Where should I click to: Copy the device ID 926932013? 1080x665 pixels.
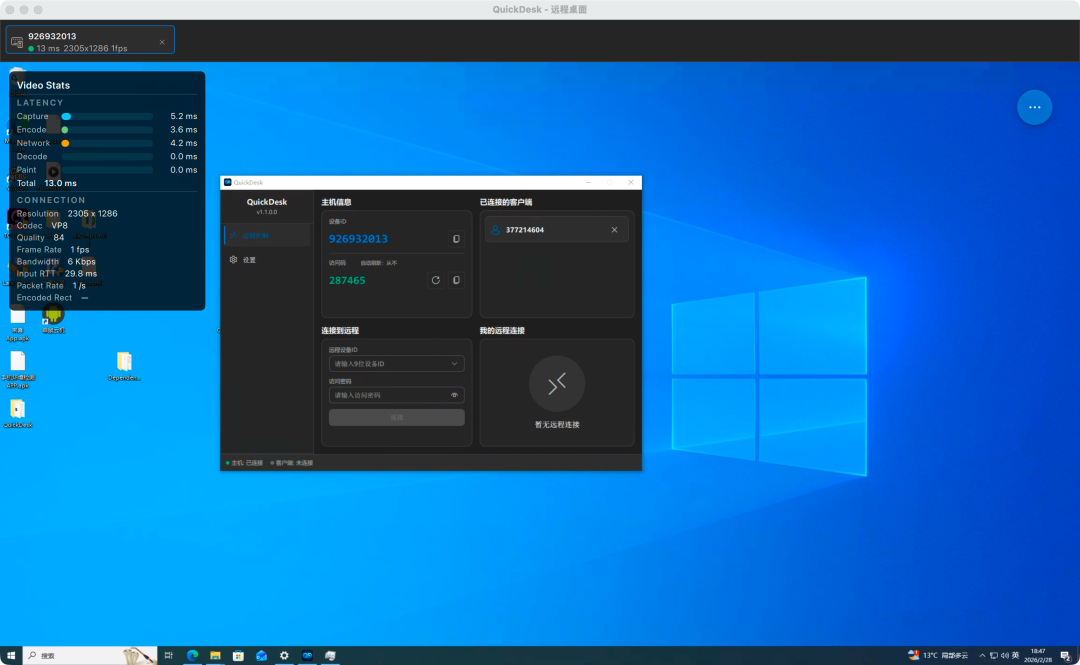pos(456,239)
